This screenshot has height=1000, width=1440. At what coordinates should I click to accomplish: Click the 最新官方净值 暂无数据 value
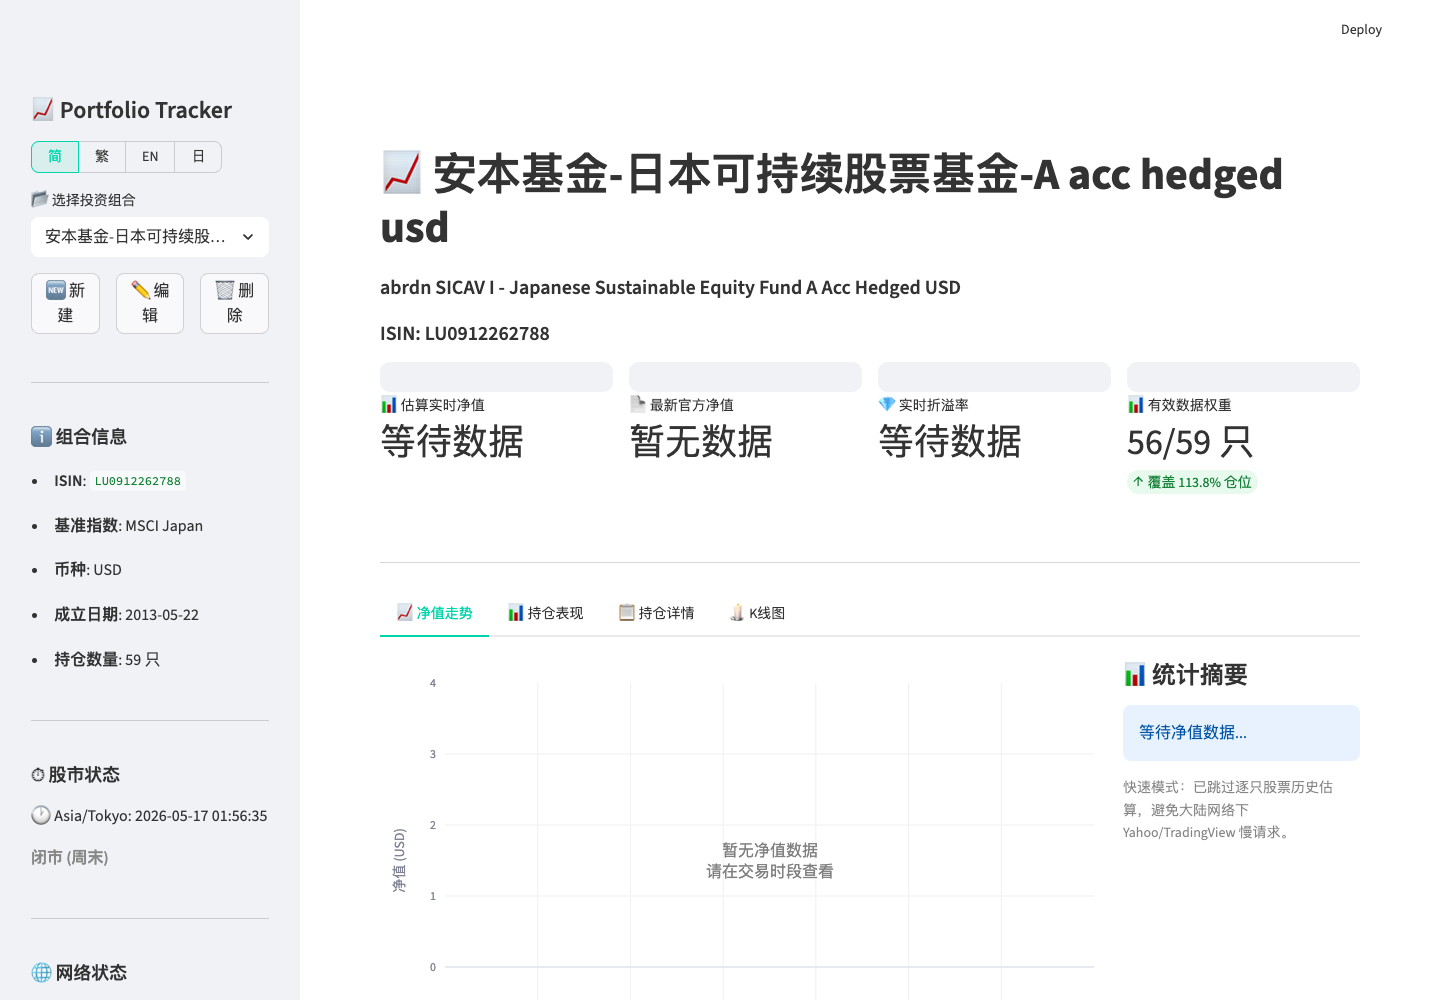pos(701,441)
